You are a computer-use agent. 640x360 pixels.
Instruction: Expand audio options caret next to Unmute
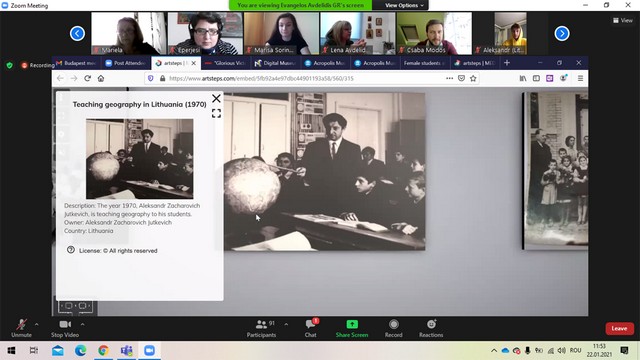37,324
